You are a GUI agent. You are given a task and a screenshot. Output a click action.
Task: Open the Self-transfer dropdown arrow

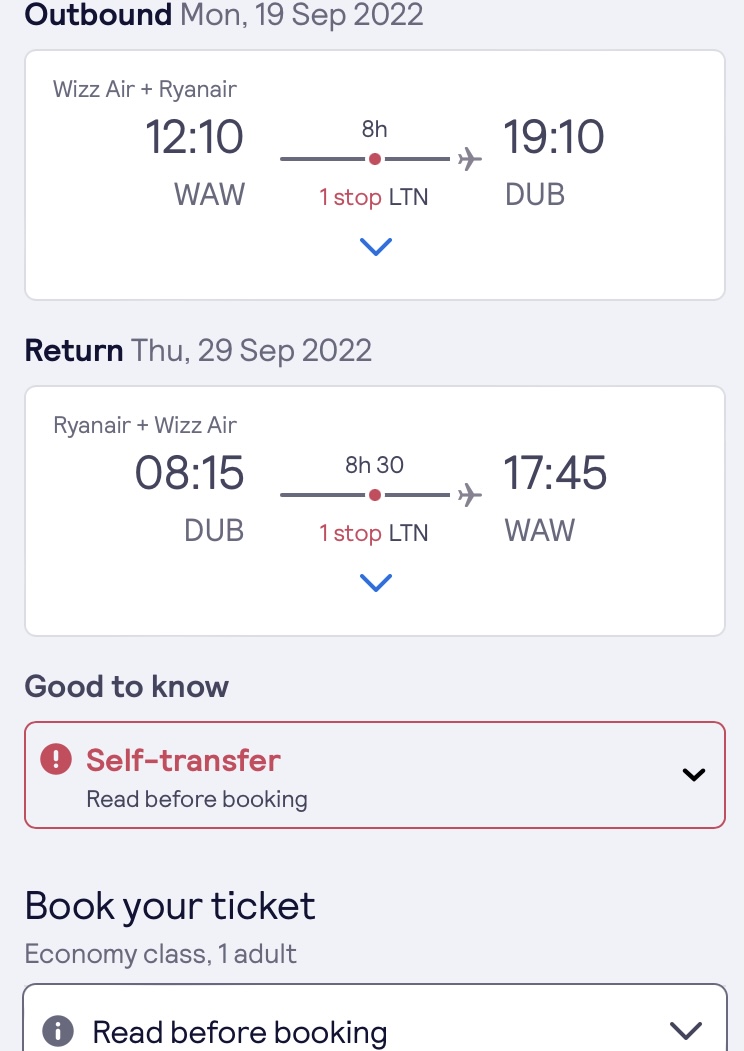693,775
